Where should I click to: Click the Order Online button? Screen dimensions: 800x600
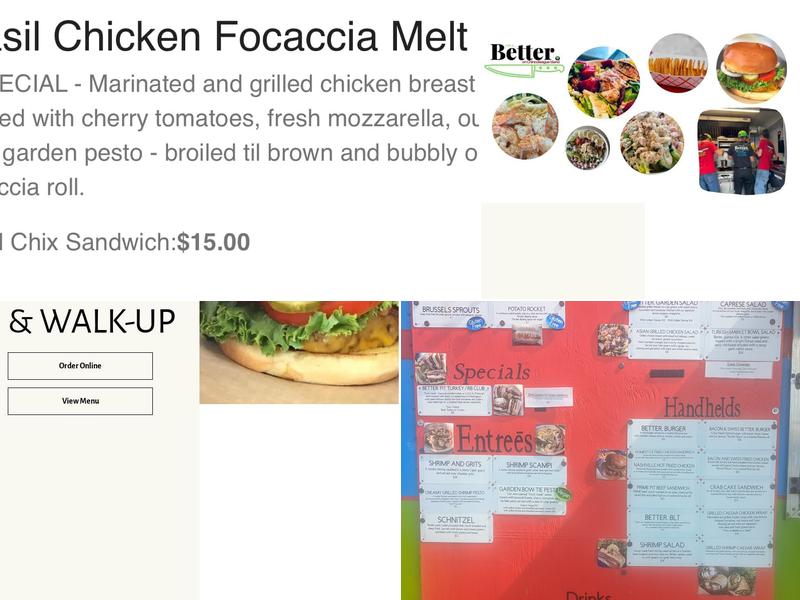(x=80, y=366)
